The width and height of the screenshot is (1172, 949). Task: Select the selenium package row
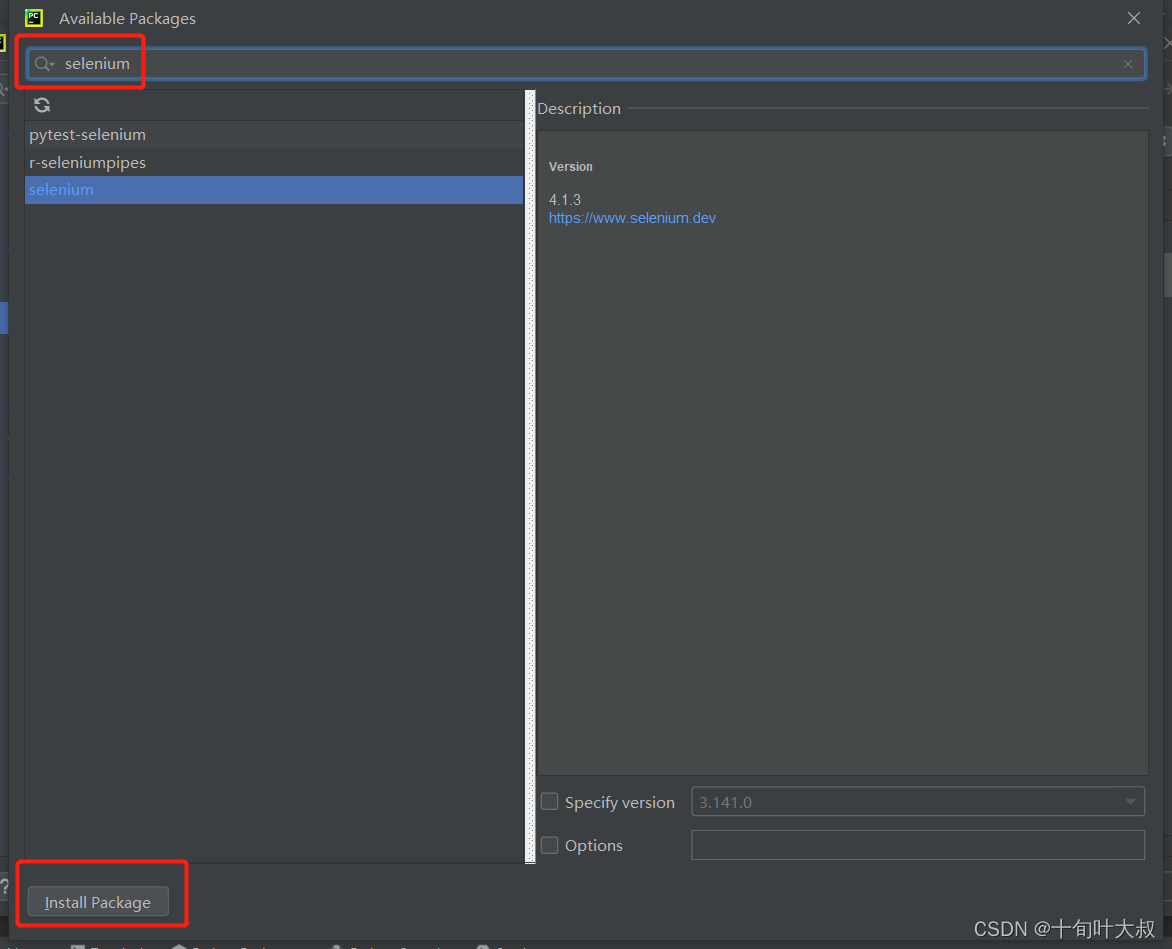274,190
